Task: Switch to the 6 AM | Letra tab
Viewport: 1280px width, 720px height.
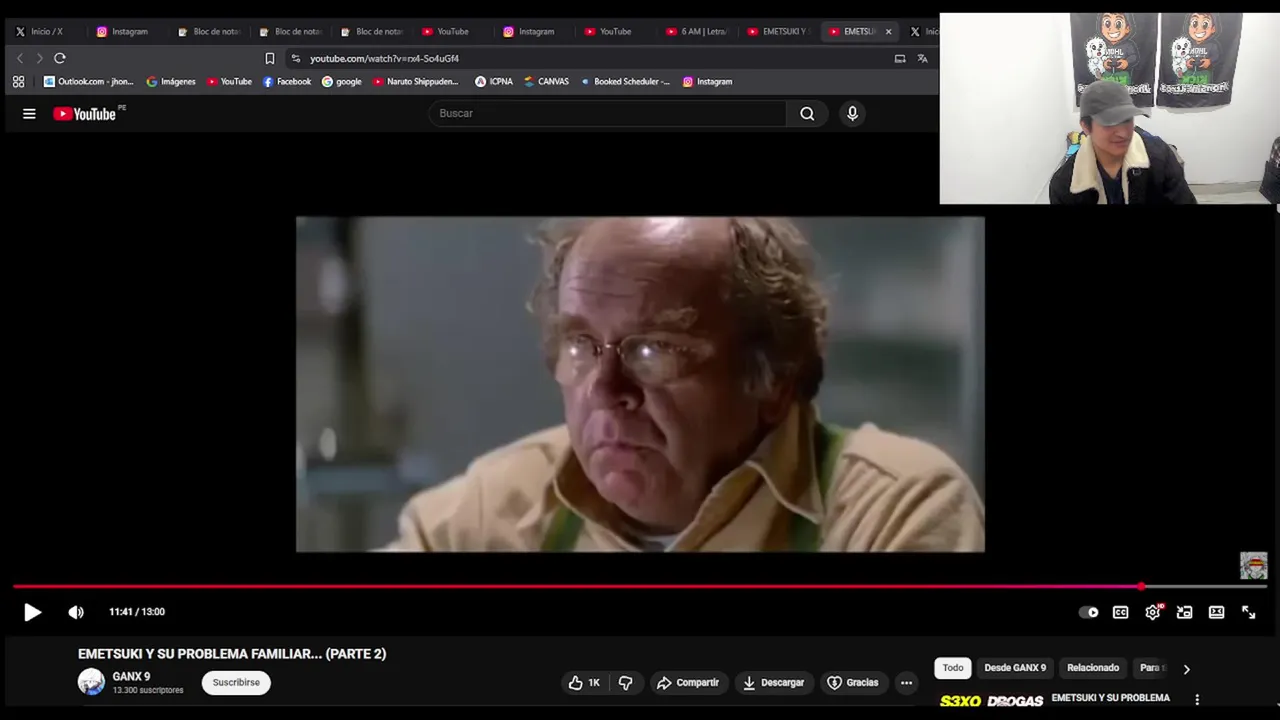Action: point(697,32)
